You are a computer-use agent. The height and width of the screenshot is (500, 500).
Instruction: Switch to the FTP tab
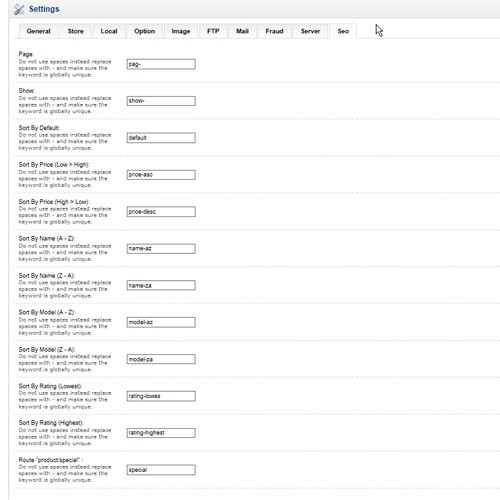[213, 31]
